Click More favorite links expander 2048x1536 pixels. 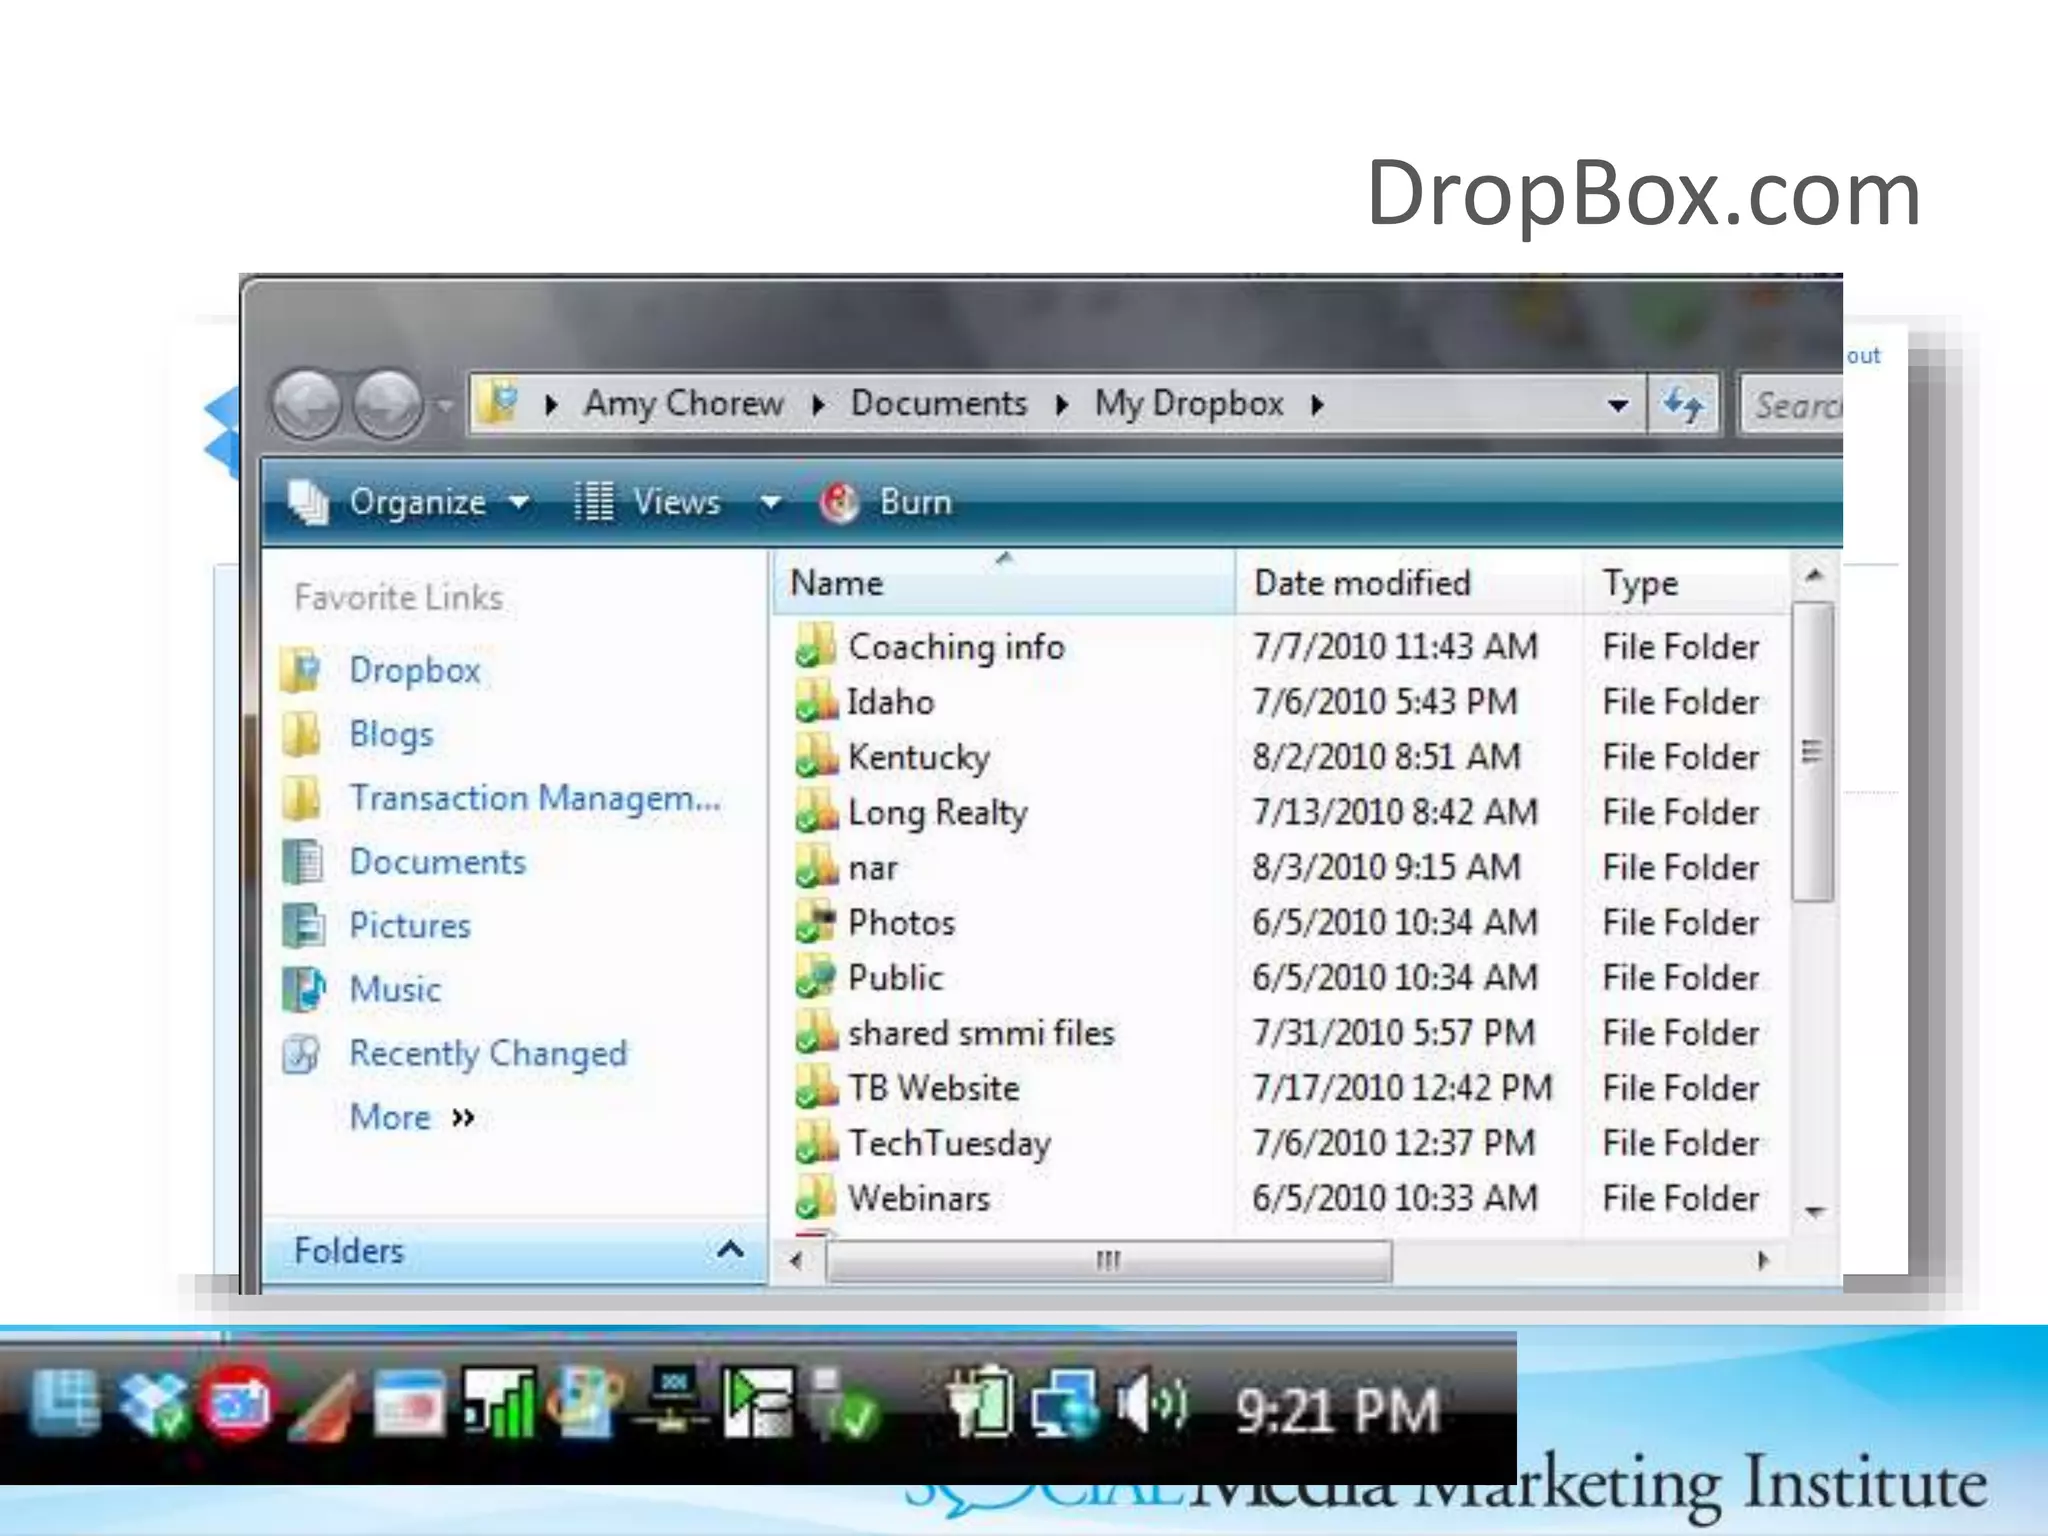412,1117
